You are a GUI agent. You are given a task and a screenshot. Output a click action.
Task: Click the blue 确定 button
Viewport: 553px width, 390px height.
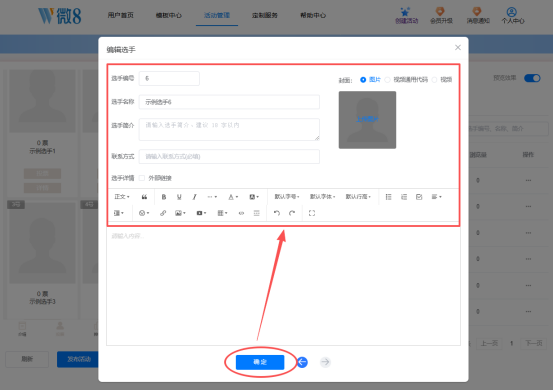pos(260,362)
